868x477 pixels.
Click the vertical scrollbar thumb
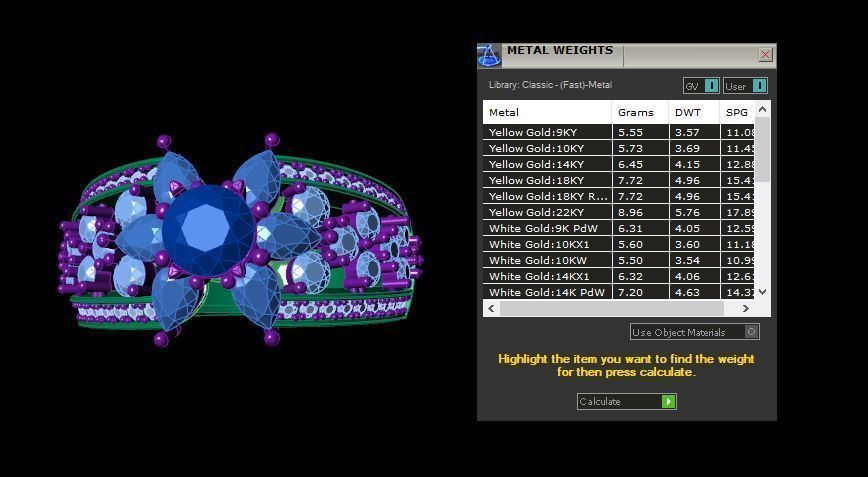(762, 149)
